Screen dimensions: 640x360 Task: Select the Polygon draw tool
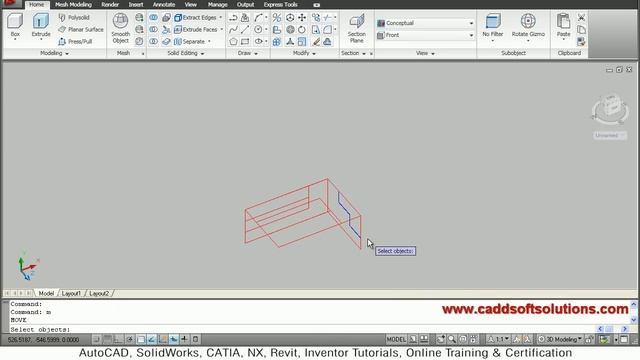pyautogui.click(x=233, y=41)
